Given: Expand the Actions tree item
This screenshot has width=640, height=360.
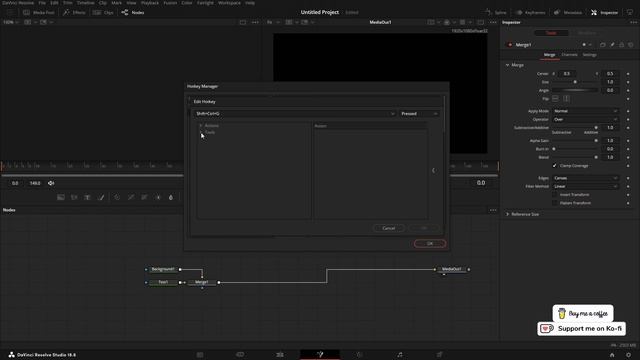Looking at the screenshot, I should (x=201, y=126).
